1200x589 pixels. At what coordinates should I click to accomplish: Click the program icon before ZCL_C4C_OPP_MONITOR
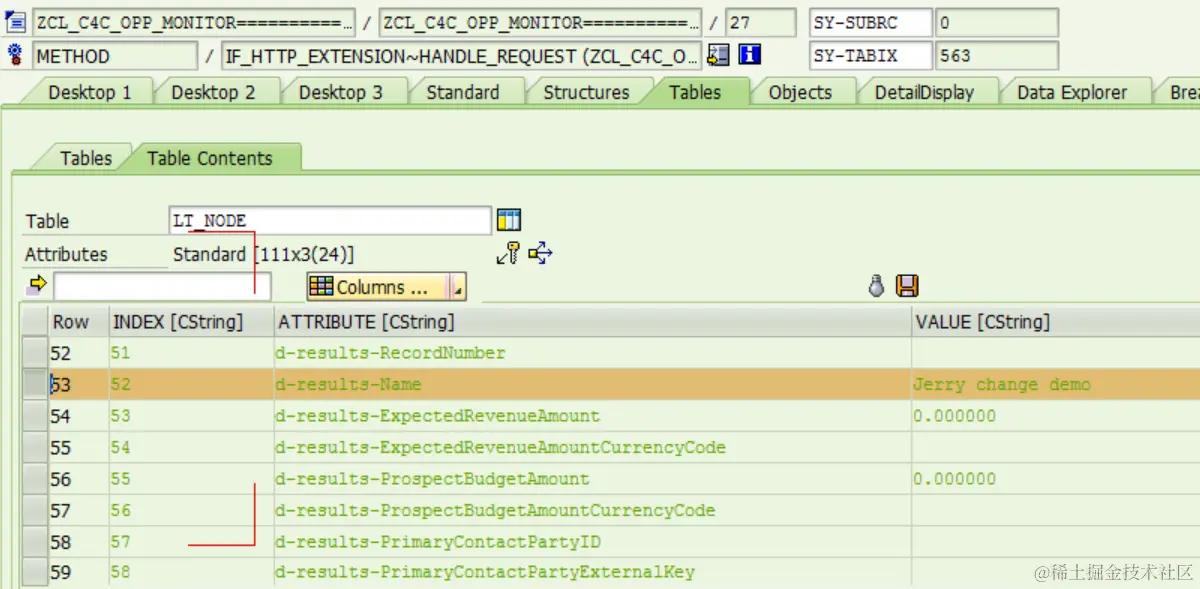pos(16,22)
